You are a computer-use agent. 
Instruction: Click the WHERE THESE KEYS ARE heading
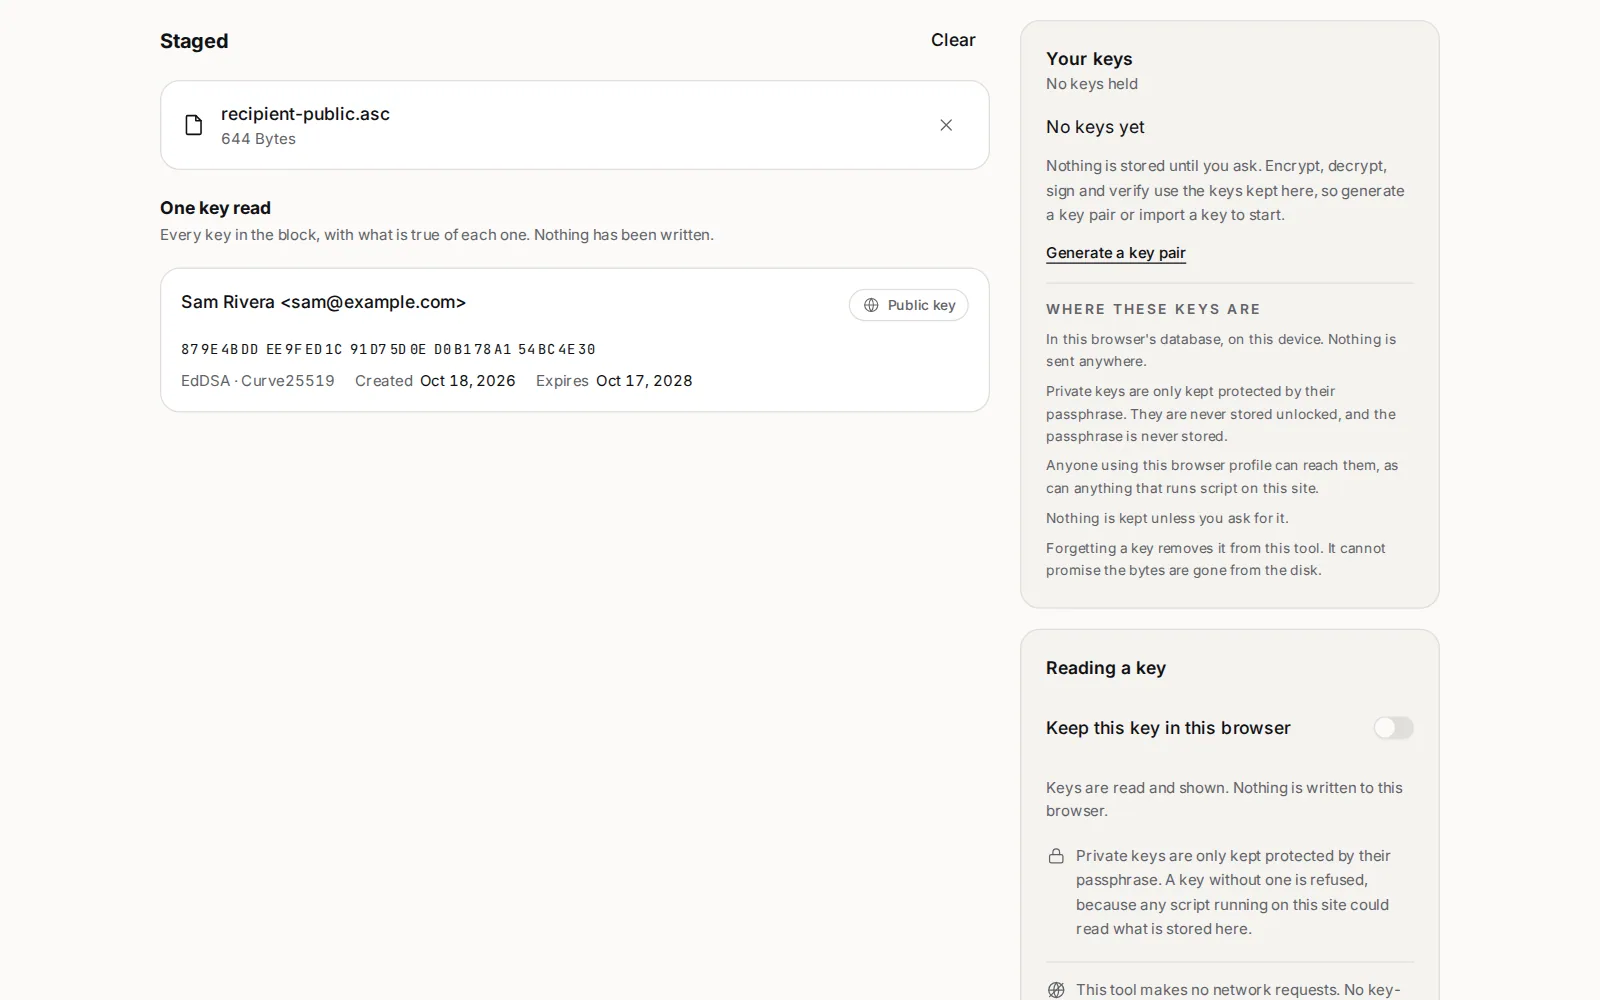click(x=1153, y=309)
